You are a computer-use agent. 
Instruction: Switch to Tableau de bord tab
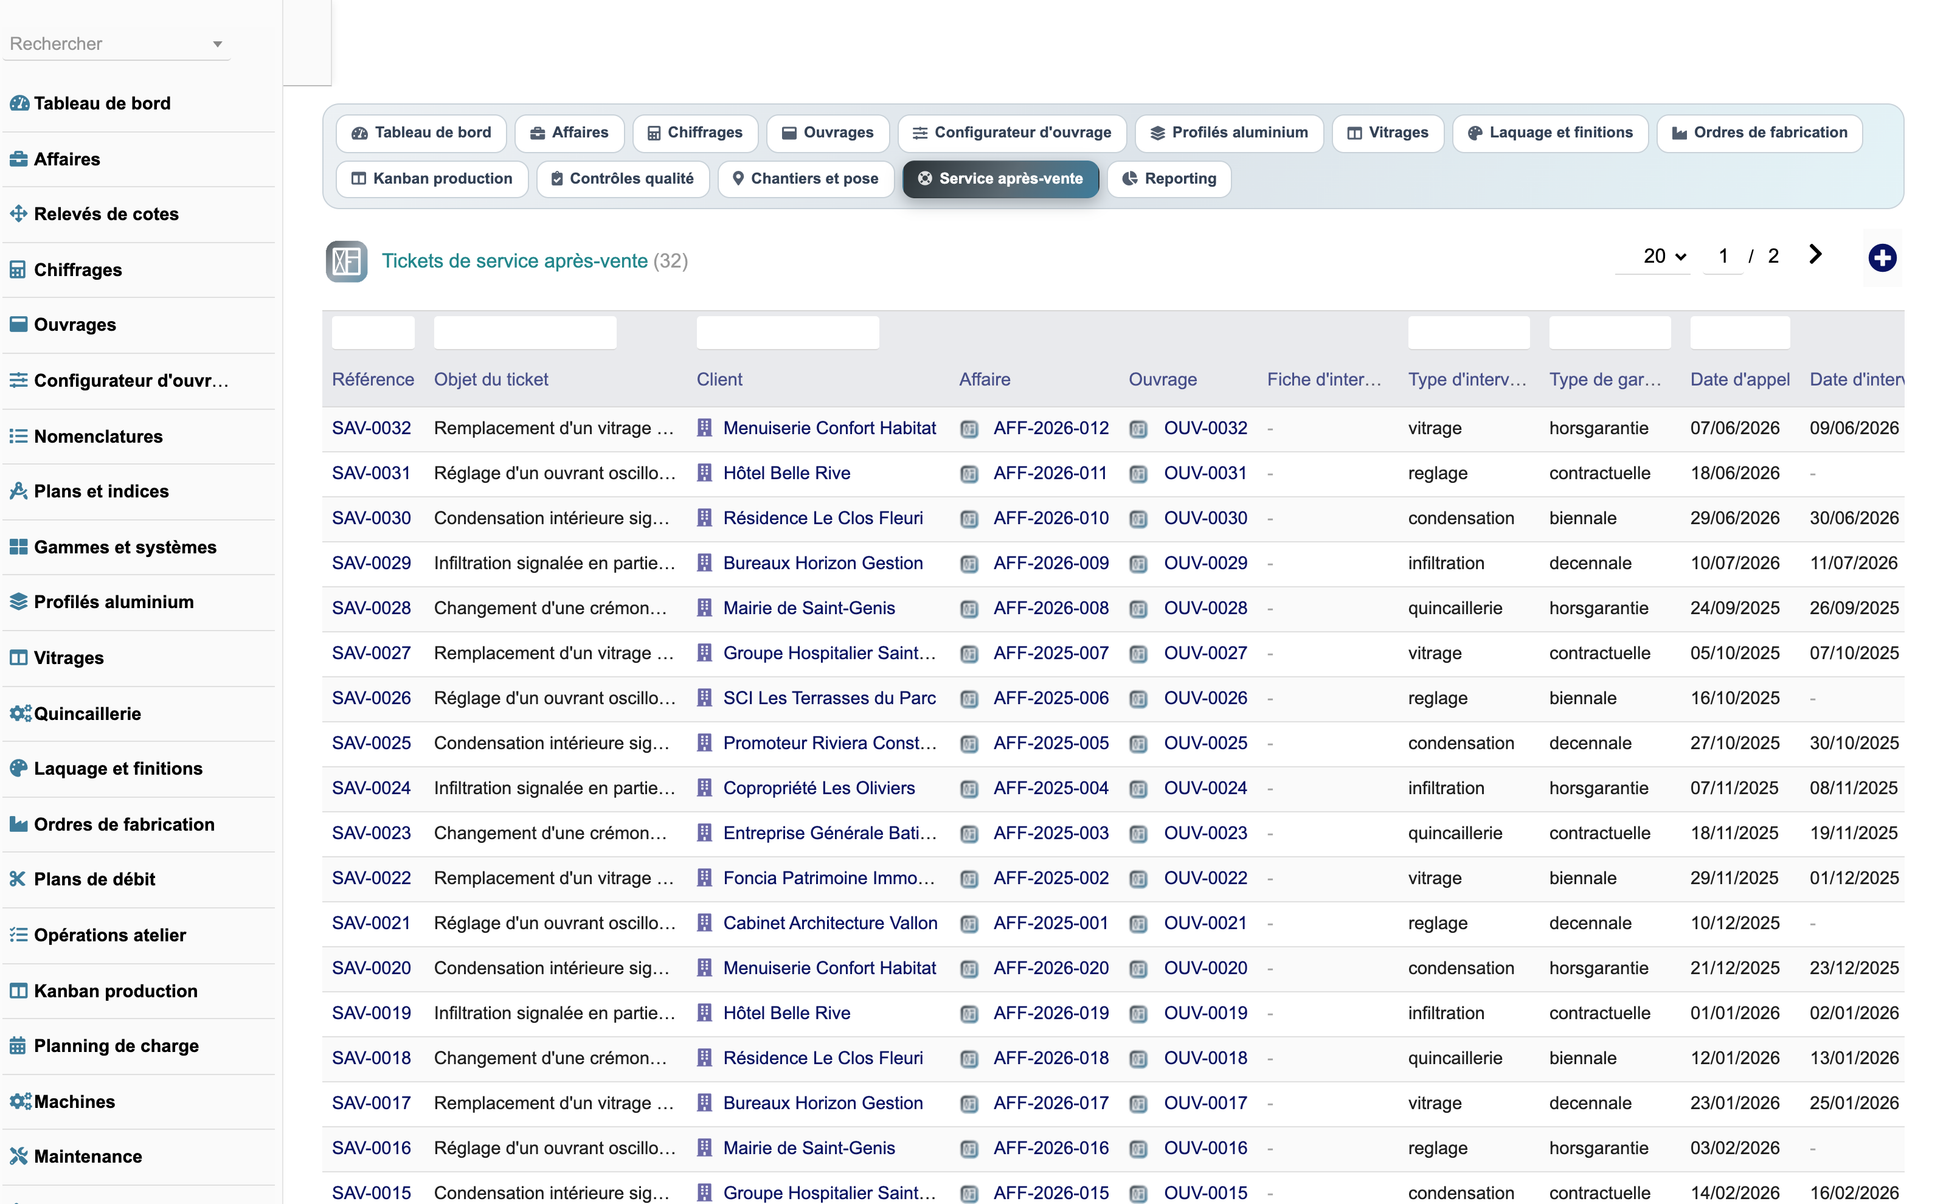pyautogui.click(x=422, y=133)
